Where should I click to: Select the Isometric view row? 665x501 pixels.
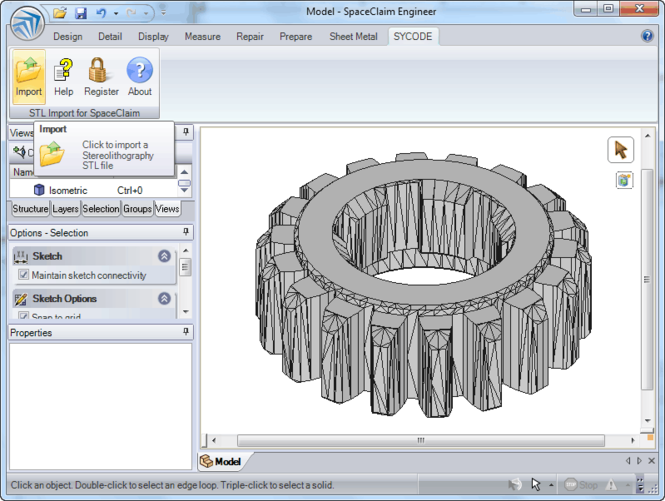pos(94,190)
